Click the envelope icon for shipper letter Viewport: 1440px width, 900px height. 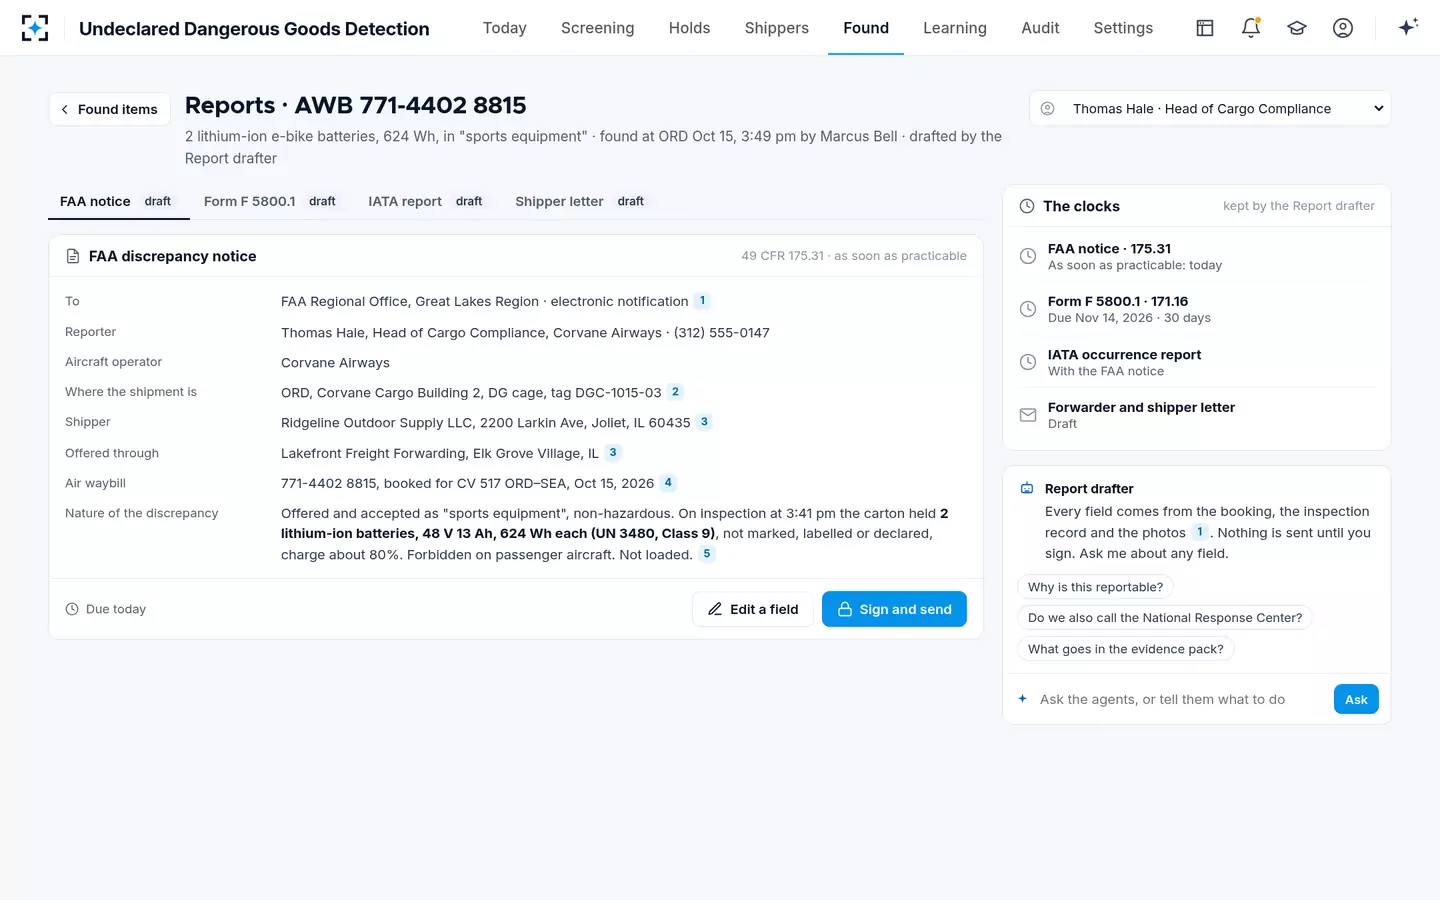1028,415
